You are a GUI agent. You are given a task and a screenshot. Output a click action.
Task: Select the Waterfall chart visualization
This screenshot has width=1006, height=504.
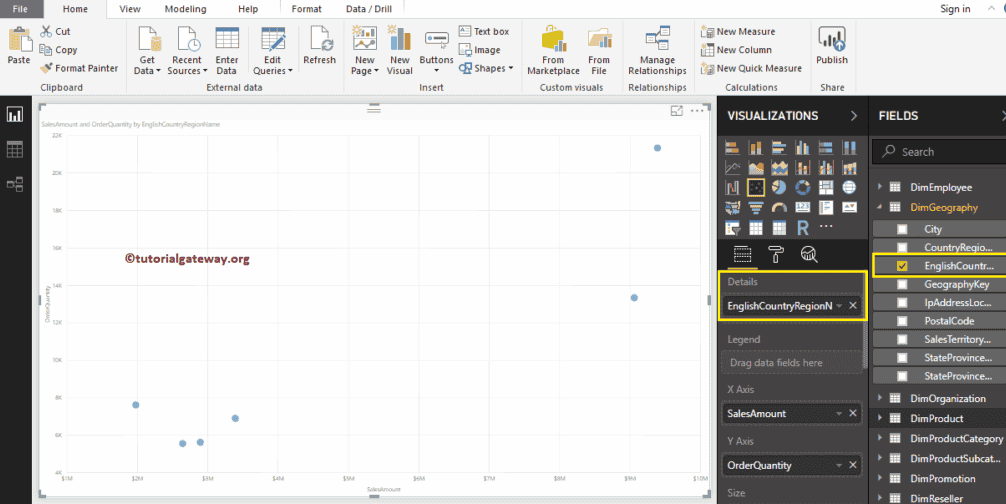pos(732,187)
